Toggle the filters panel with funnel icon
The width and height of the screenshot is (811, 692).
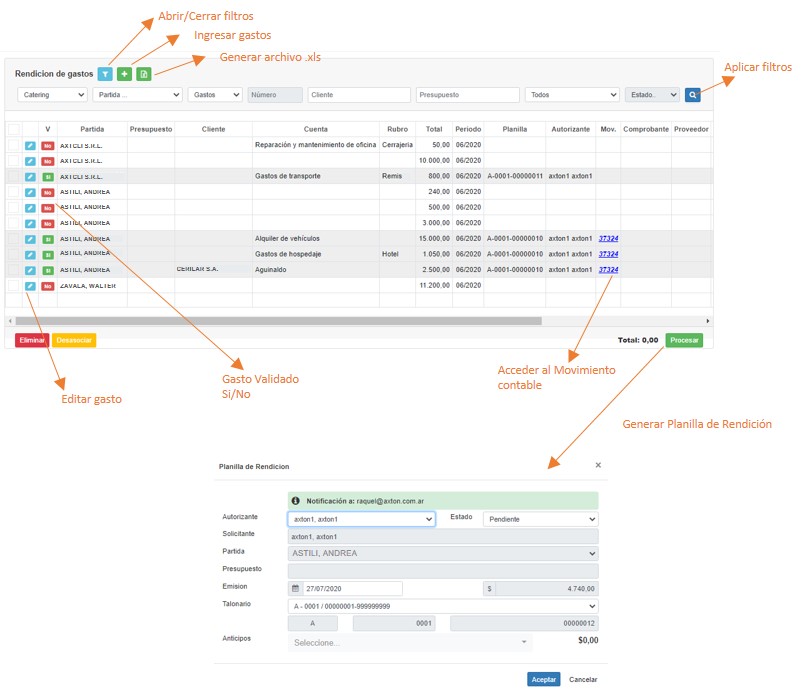click(105, 74)
